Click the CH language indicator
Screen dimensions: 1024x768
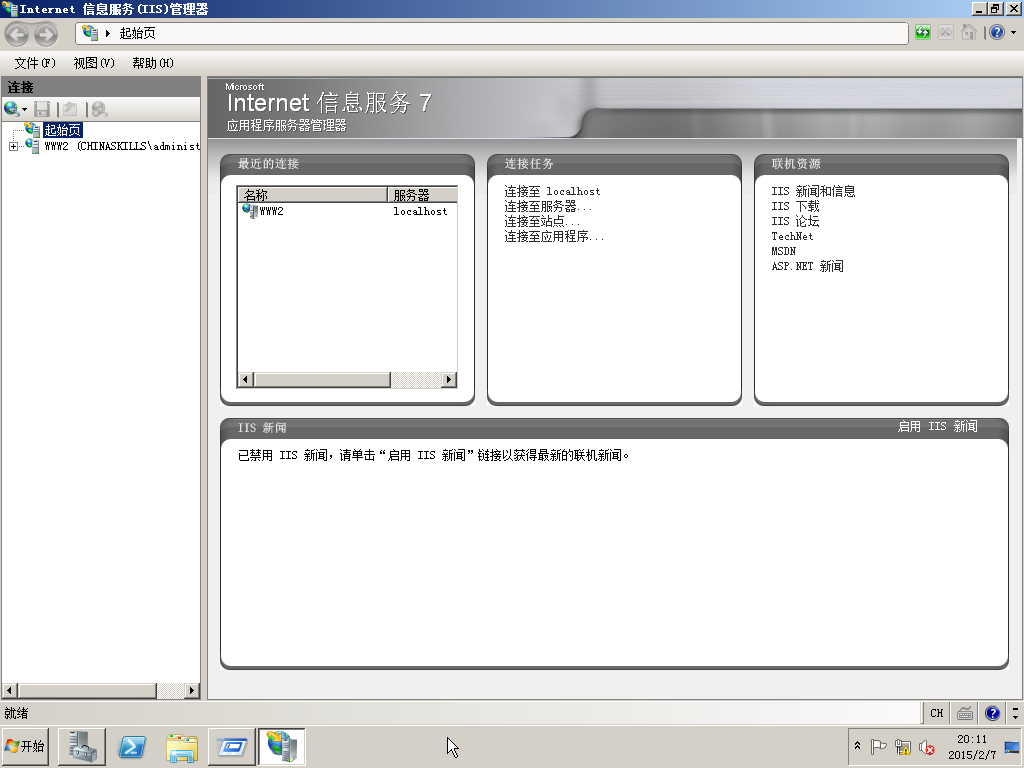click(936, 713)
